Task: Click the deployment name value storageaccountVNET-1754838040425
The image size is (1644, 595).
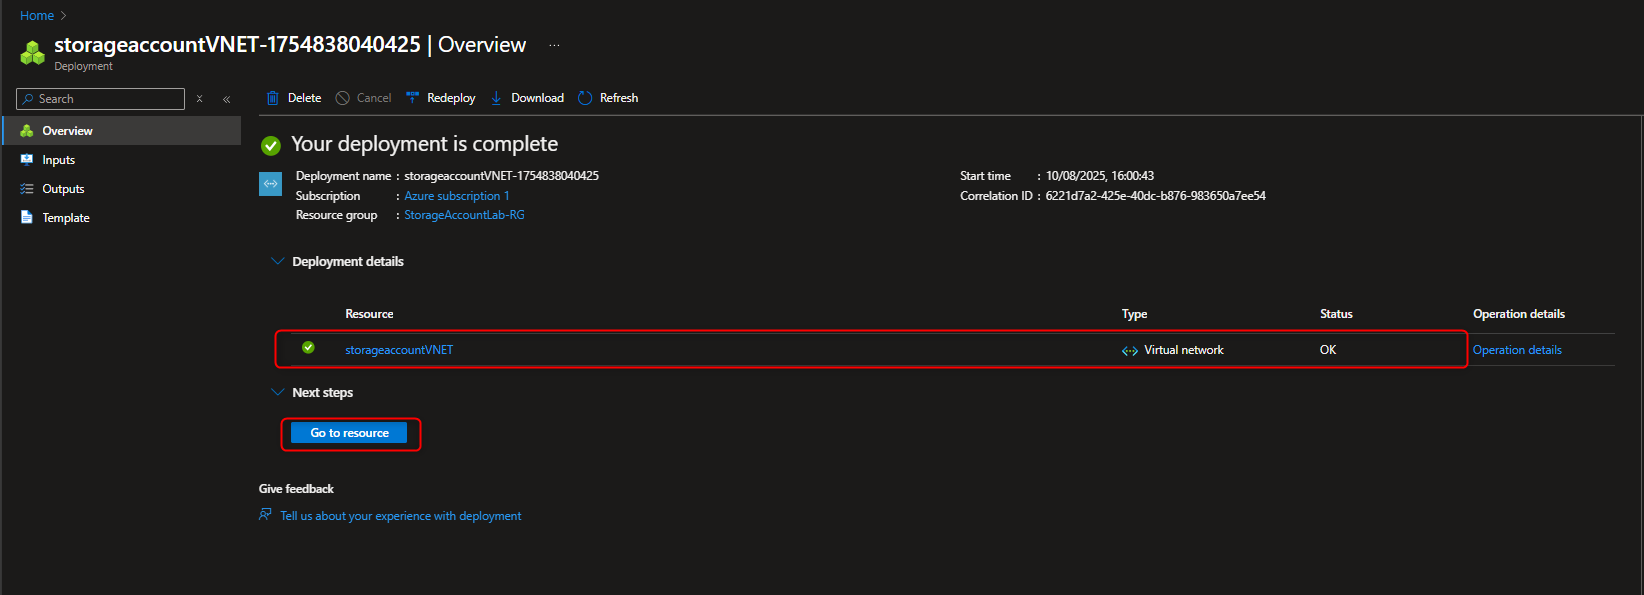Action: click(501, 176)
